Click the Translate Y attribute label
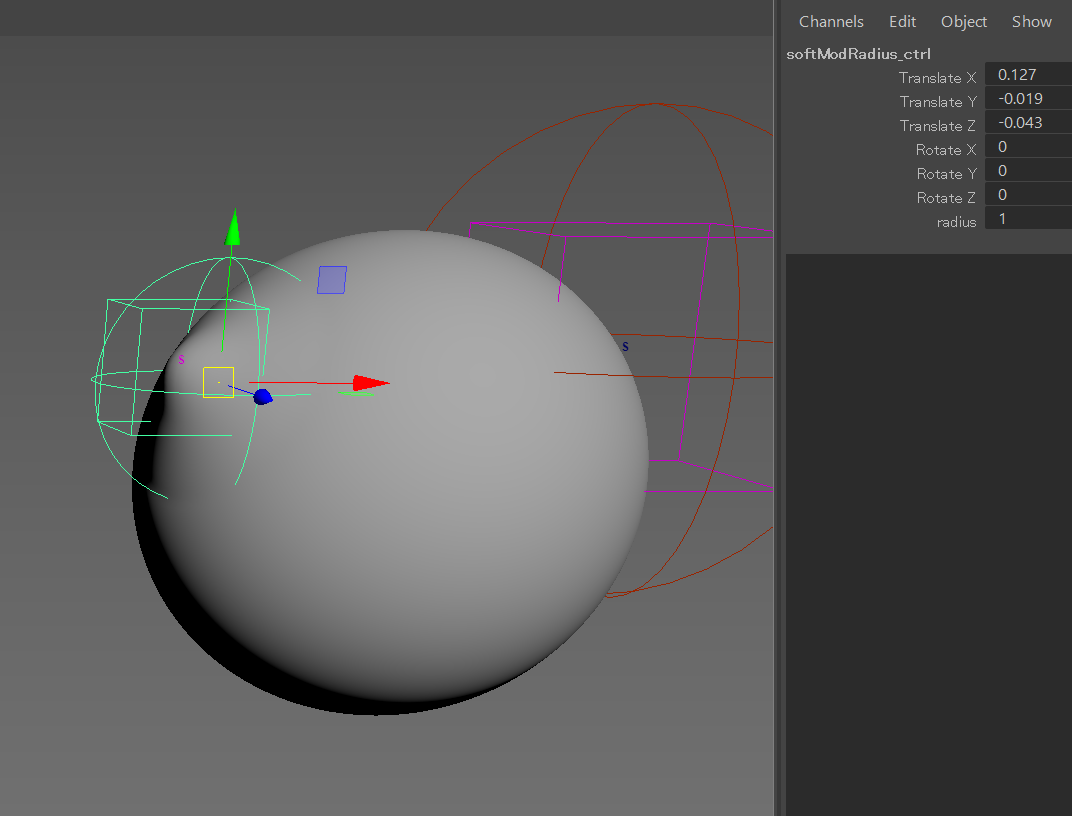 (938, 102)
